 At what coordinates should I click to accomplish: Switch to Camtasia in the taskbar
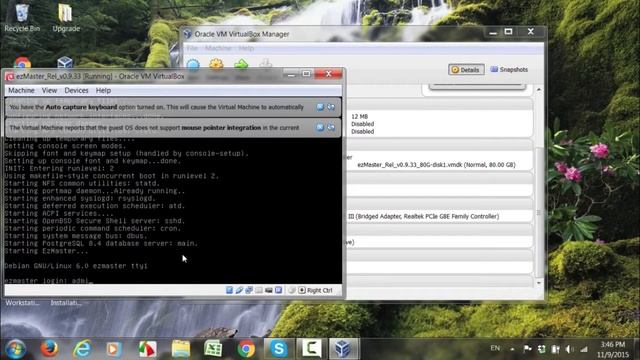311,349
